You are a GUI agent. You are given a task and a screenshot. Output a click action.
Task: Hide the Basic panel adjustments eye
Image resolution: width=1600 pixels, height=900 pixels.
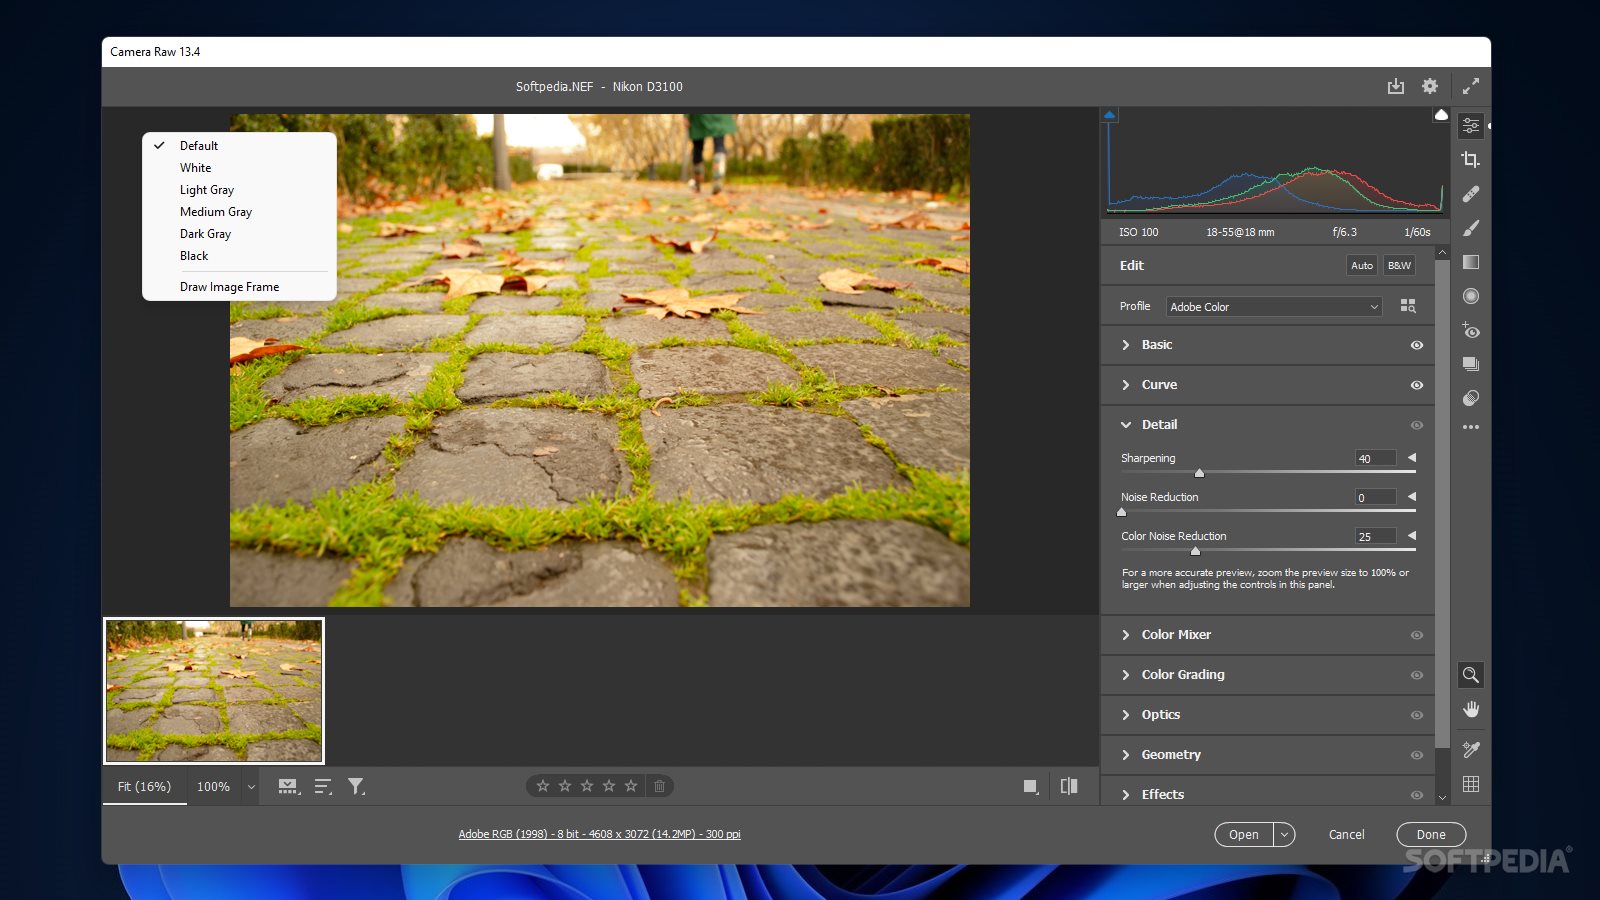pos(1417,345)
